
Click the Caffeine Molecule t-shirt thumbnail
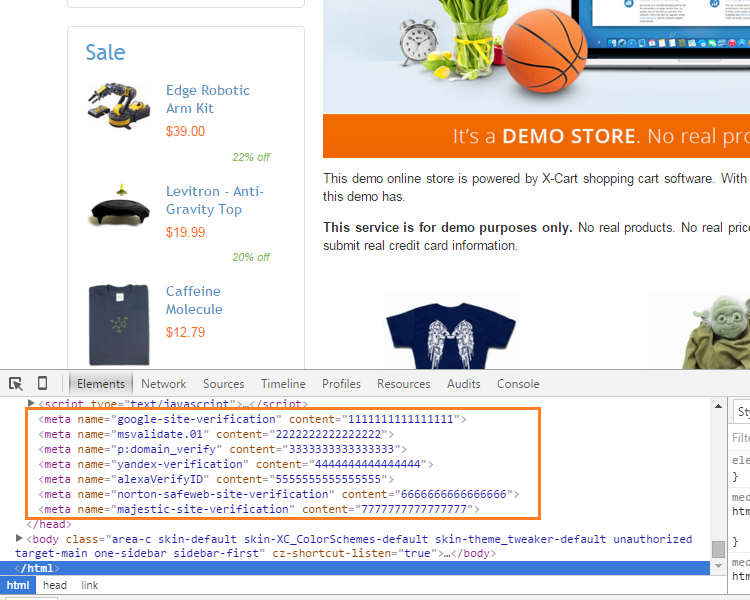(x=119, y=324)
